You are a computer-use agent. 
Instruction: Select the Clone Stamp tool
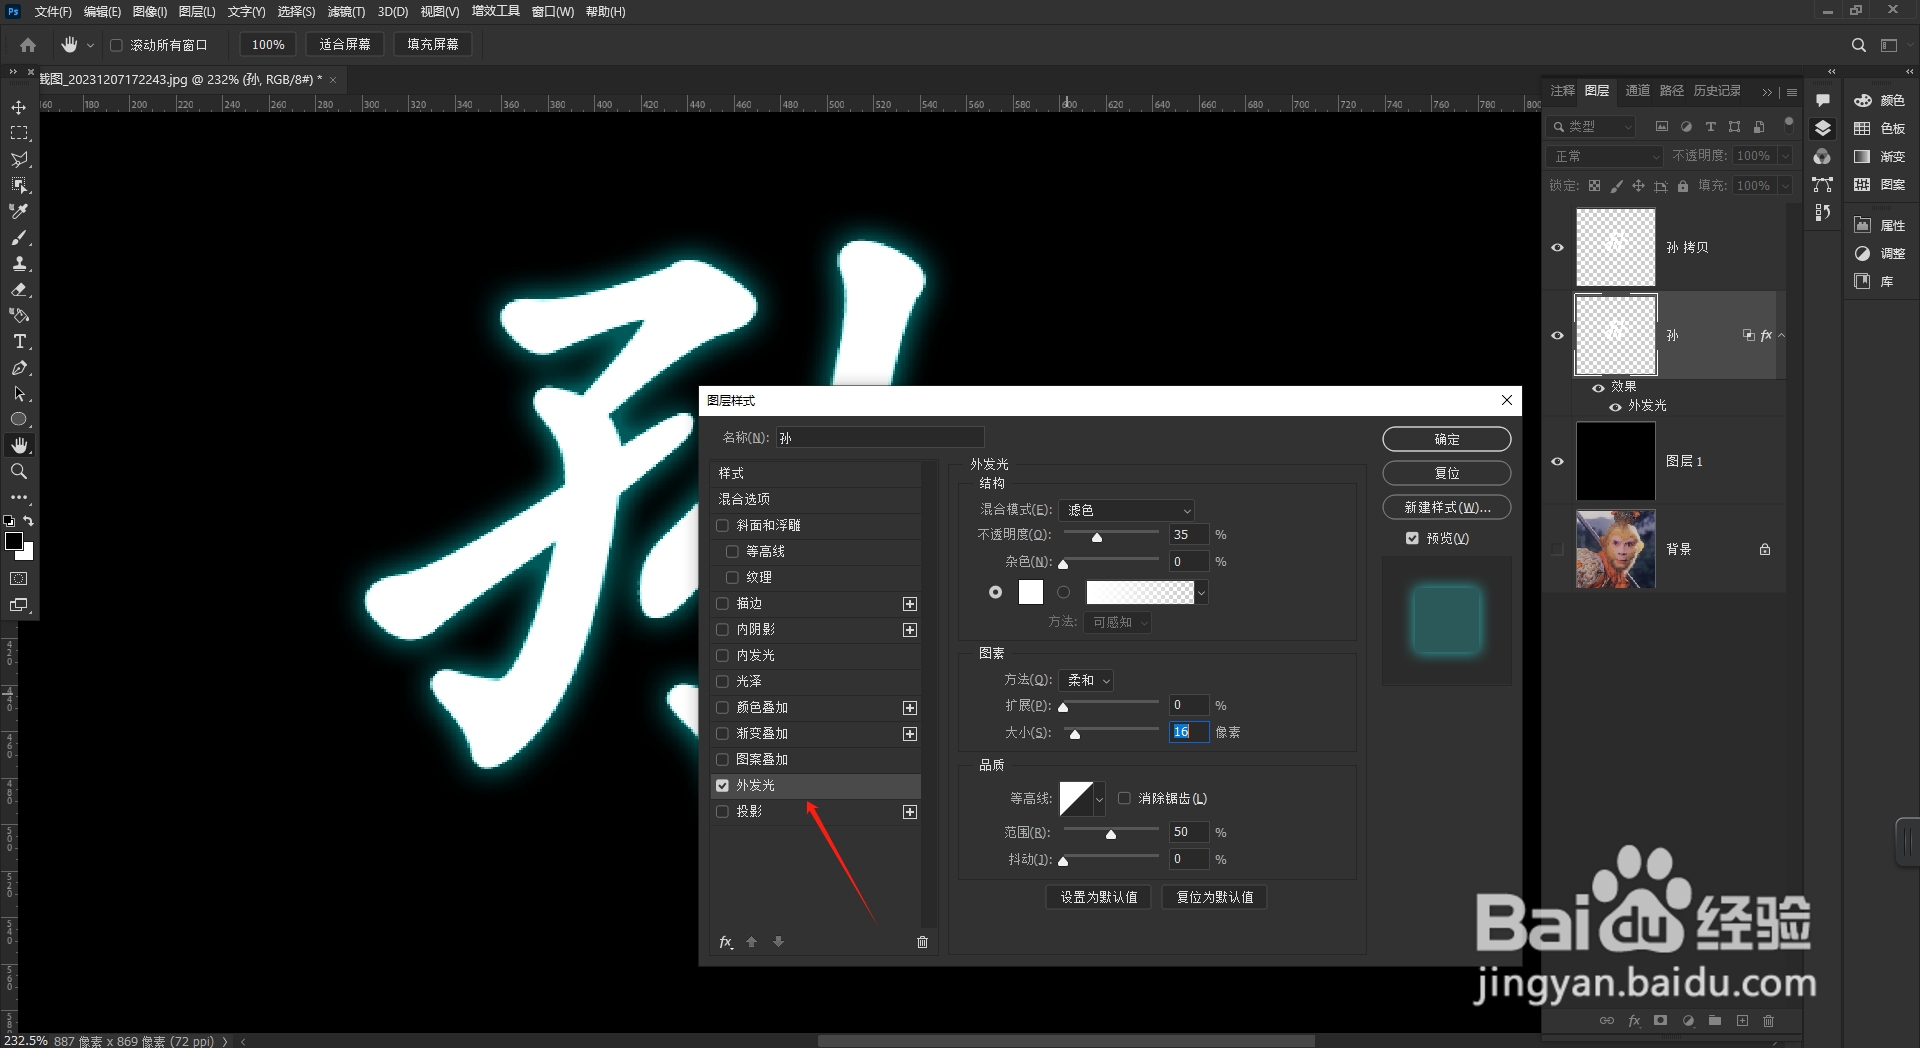(19, 264)
